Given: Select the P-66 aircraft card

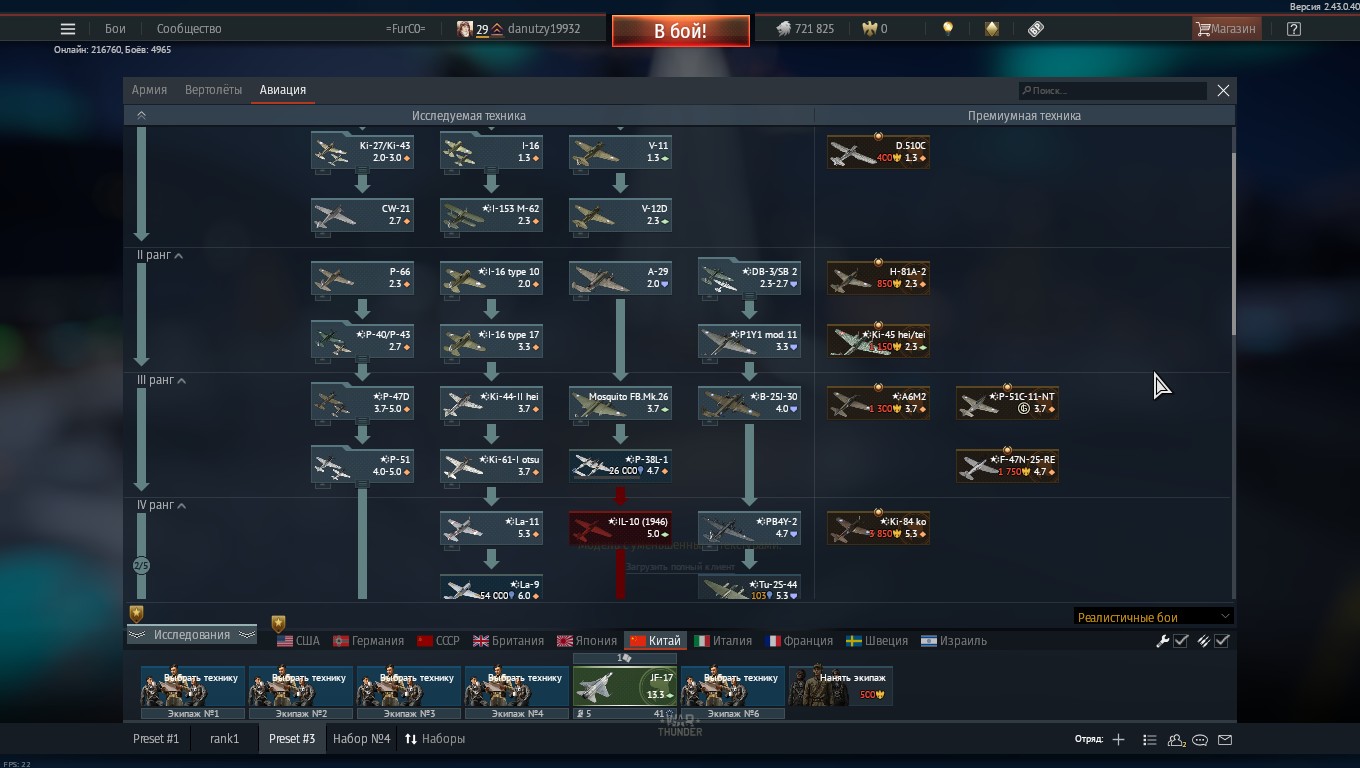Looking at the screenshot, I should click(362, 278).
